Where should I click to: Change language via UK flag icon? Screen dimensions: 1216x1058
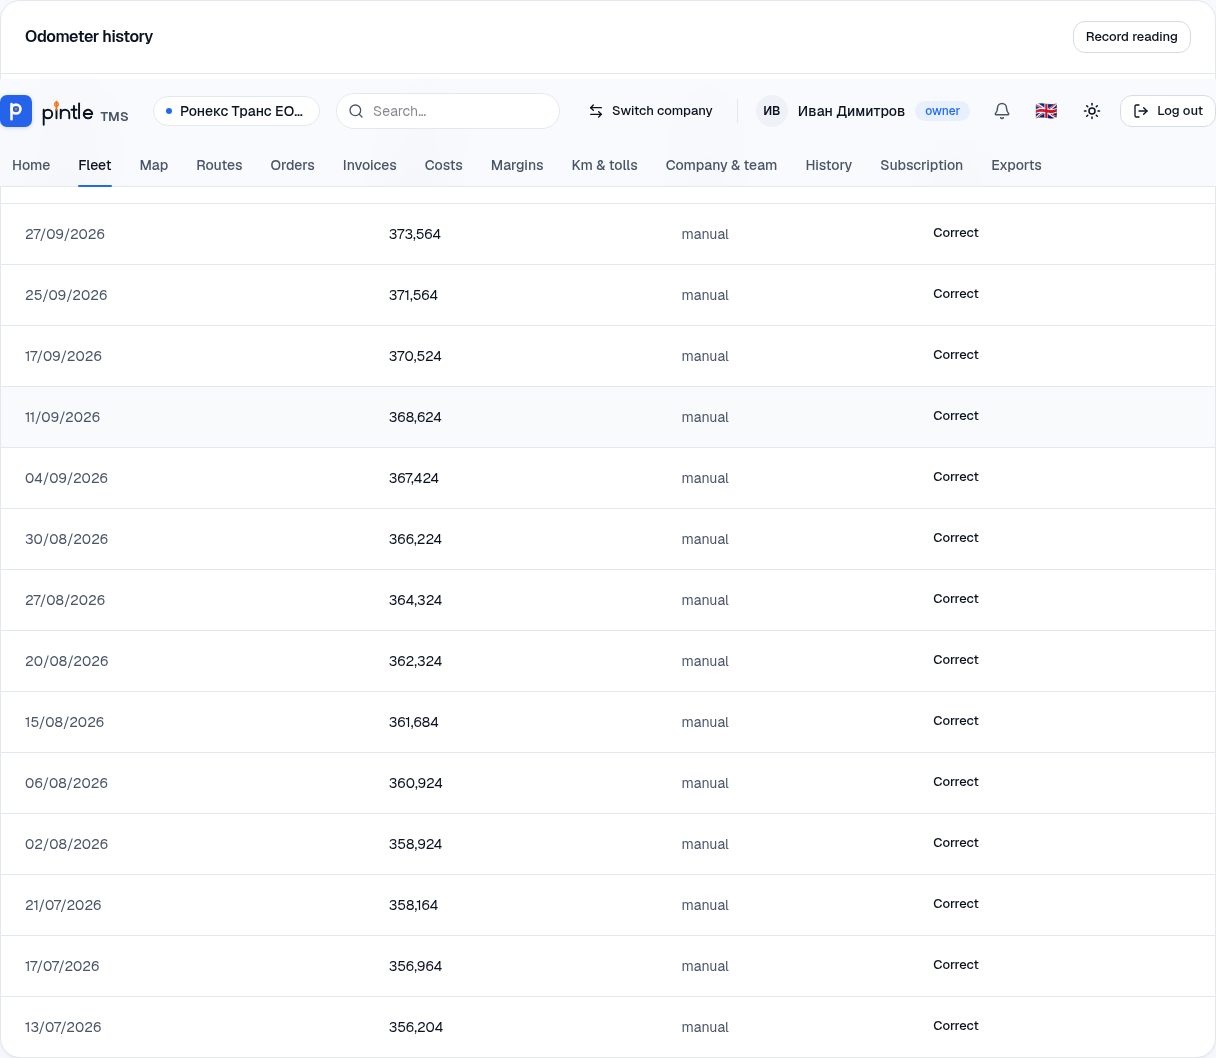tap(1046, 111)
